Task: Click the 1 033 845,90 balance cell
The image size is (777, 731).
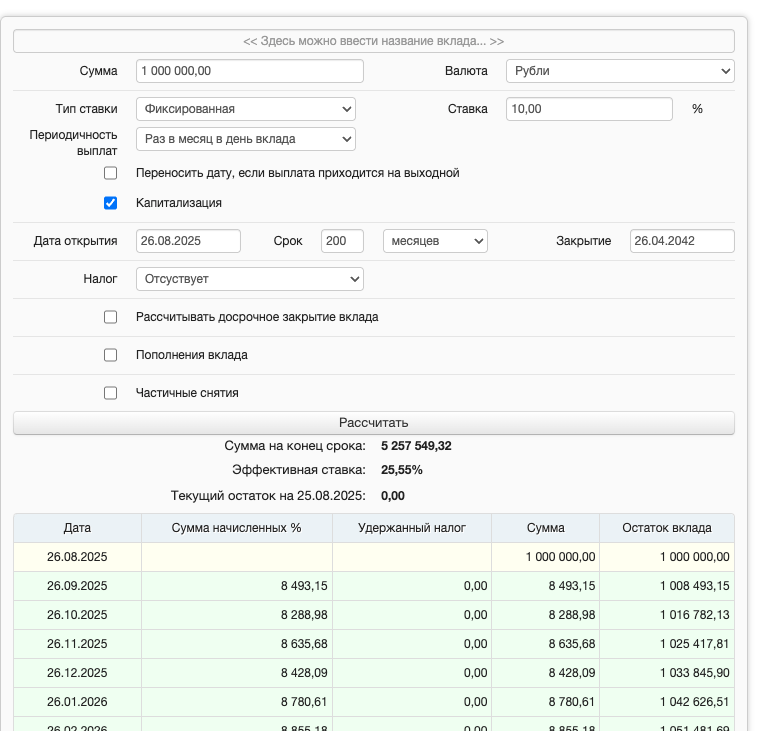Action: pyautogui.click(x=667, y=673)
